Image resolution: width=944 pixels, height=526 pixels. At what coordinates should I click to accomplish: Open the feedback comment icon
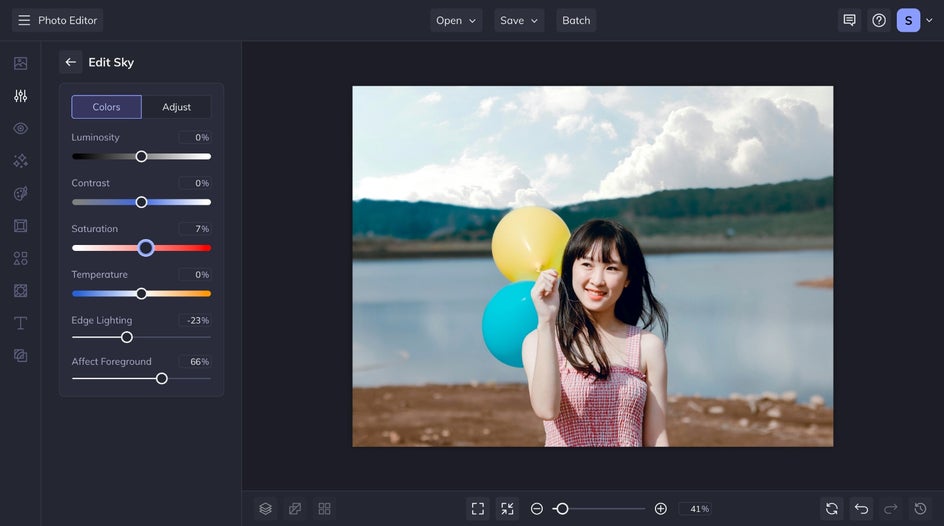(849, 20)
